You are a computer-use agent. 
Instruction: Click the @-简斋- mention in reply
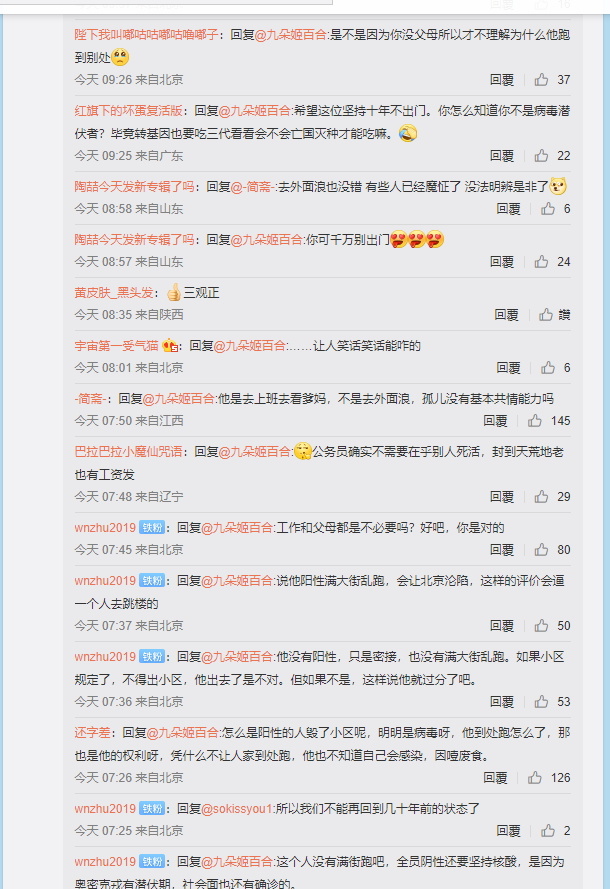(x=253, y=187)
